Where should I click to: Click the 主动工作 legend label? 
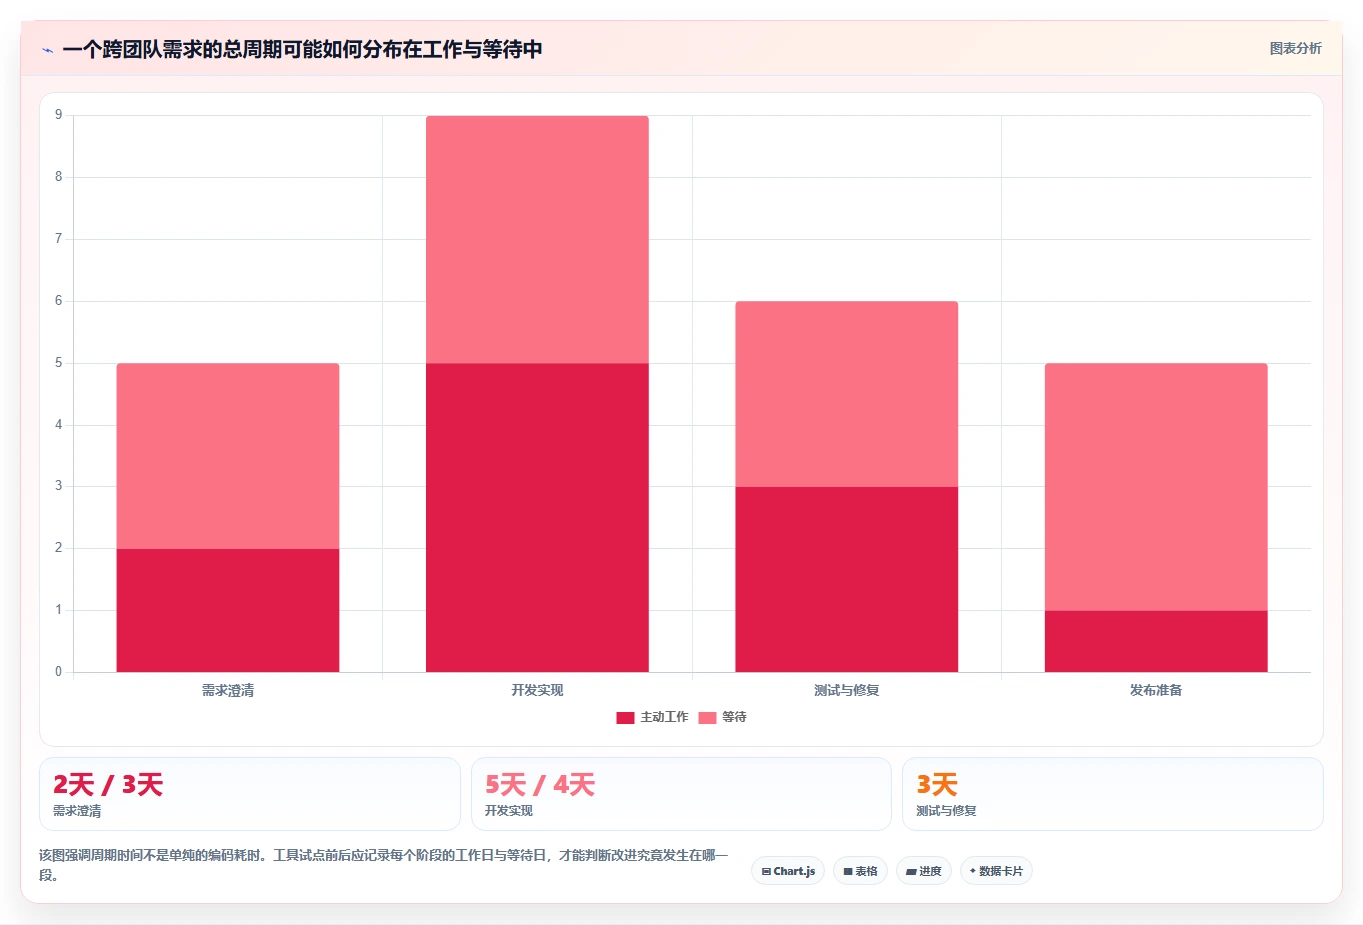[x=664, y=718]
